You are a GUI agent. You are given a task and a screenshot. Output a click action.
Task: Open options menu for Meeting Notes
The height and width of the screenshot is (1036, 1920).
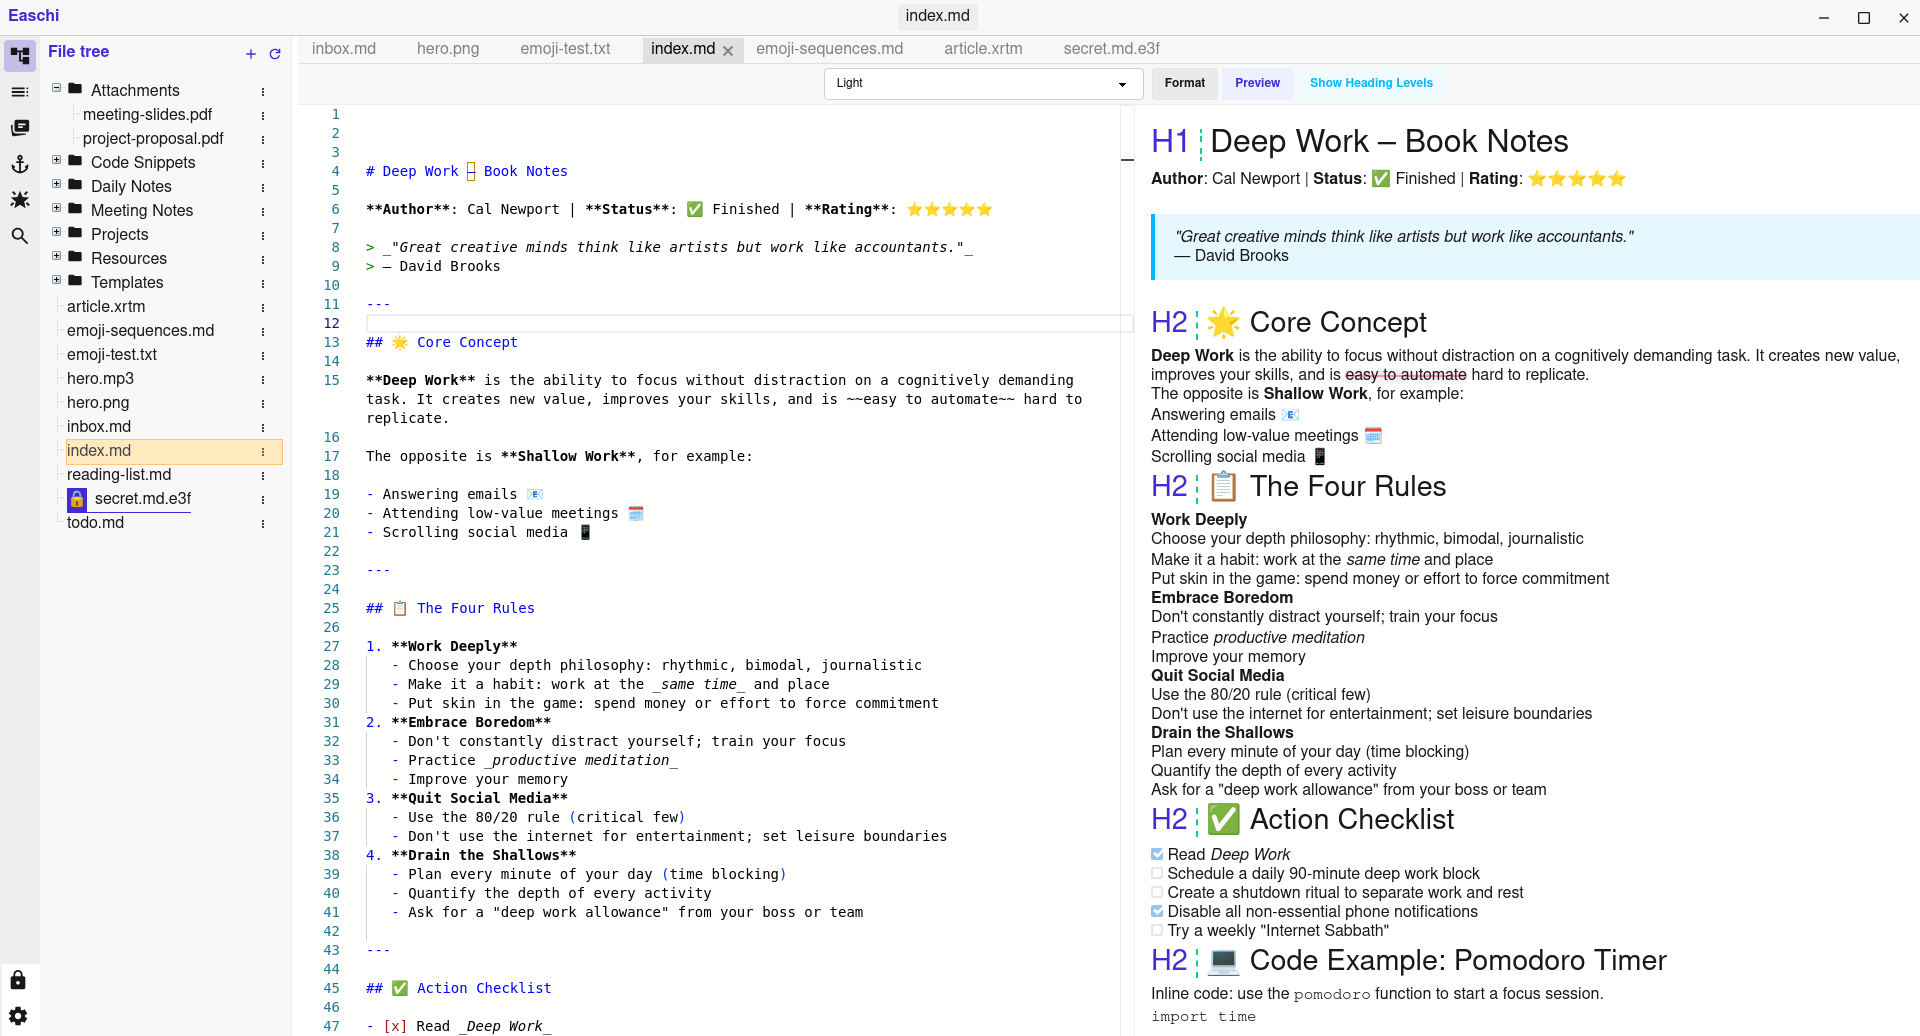click(x=263, y=211)
